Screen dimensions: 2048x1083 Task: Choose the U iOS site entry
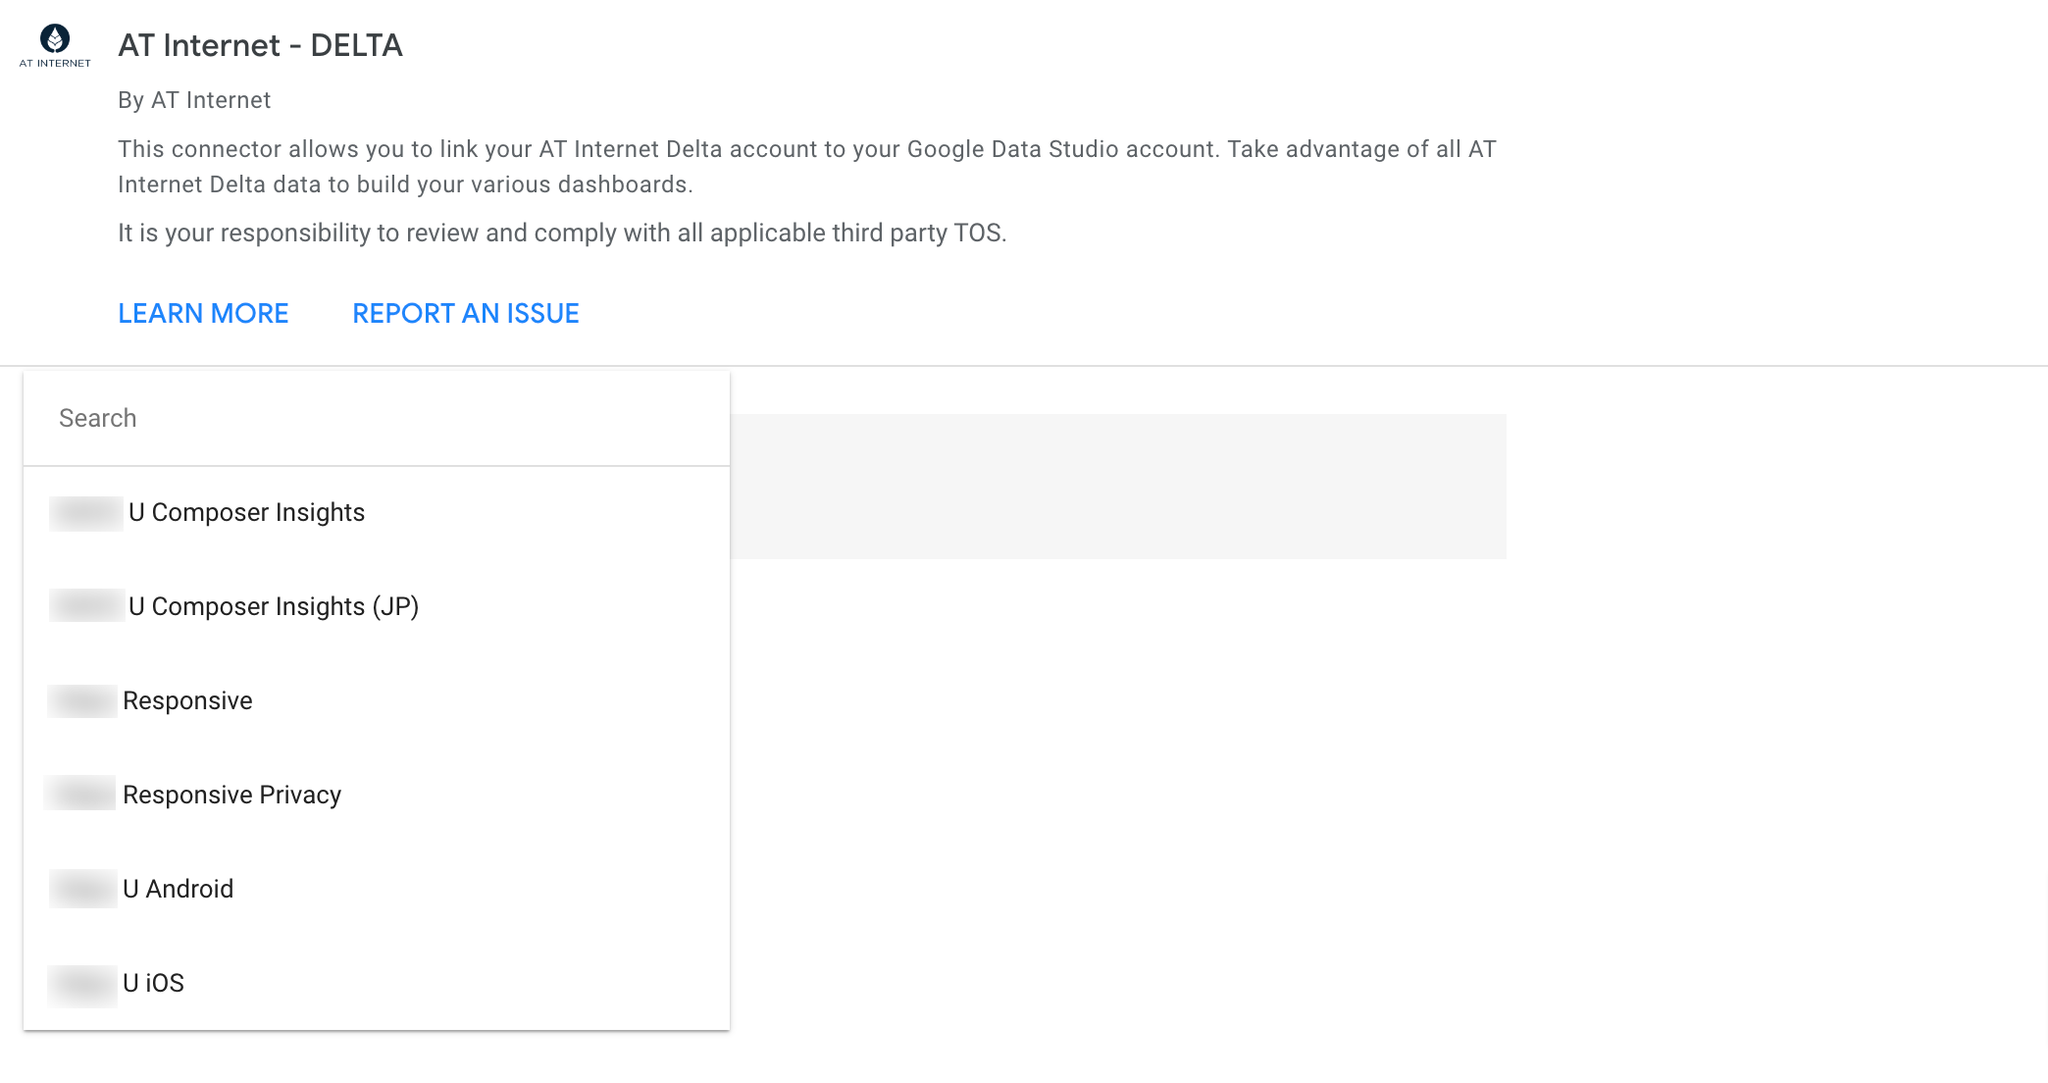(377, 983)
